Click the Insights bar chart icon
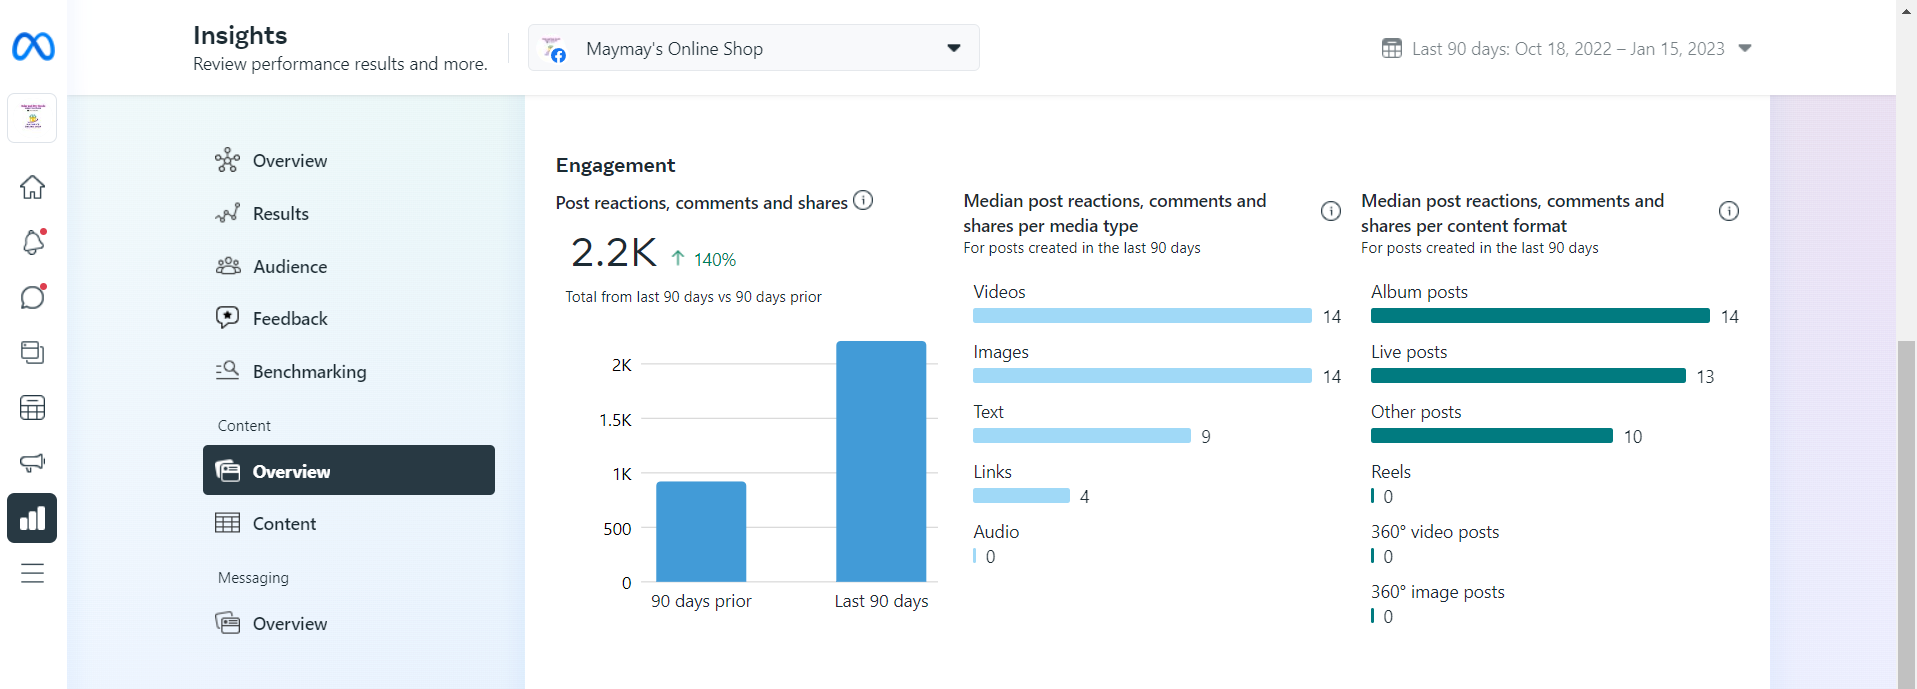 coord(33,518)
